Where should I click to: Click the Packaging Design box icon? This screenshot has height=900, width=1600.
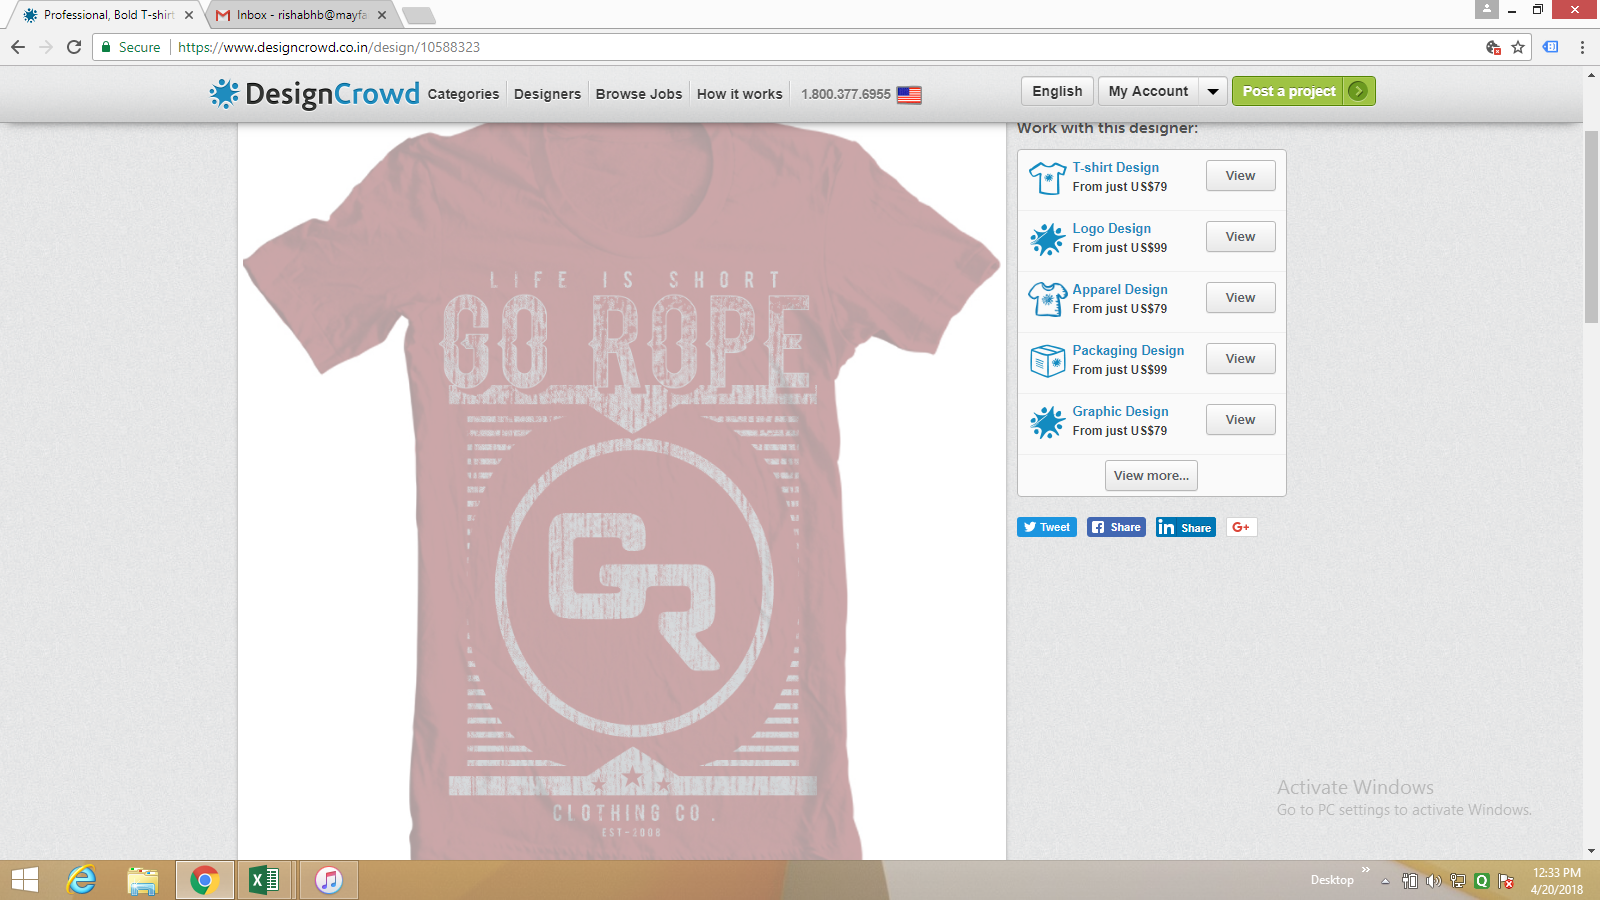click(x=1047, y=360)
